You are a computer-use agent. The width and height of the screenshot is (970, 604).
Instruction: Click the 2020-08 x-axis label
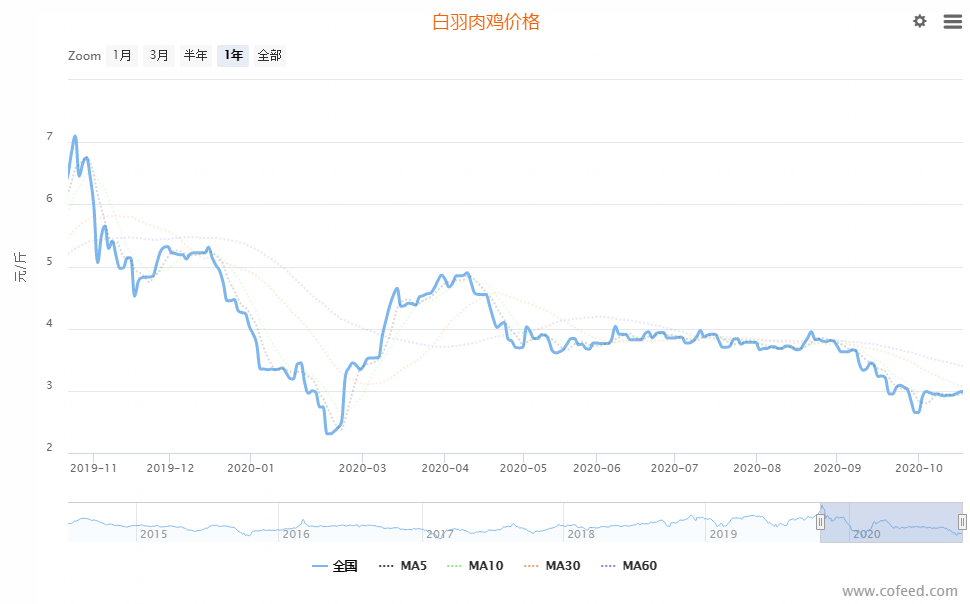click(757, 468)
